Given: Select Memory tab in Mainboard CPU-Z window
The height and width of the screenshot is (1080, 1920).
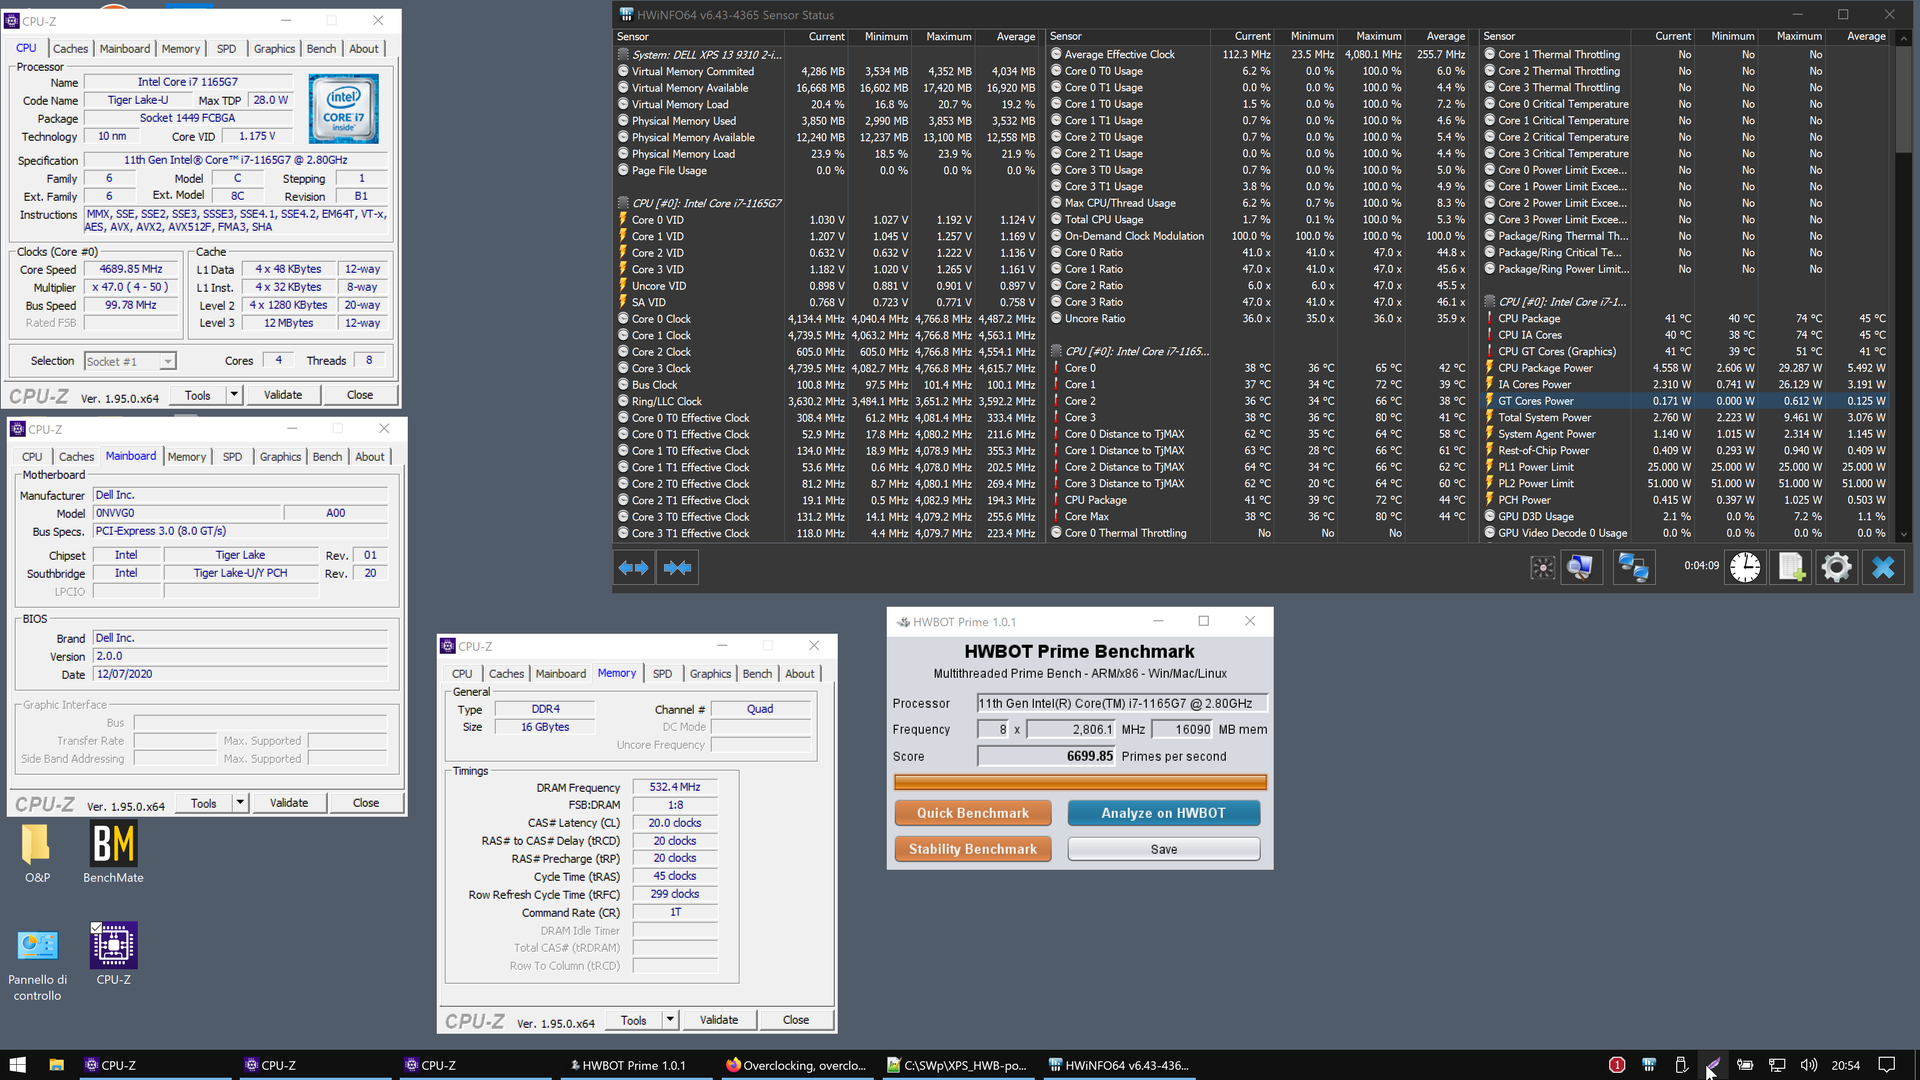Looking at the screenshot, I should tap(187, 456).
